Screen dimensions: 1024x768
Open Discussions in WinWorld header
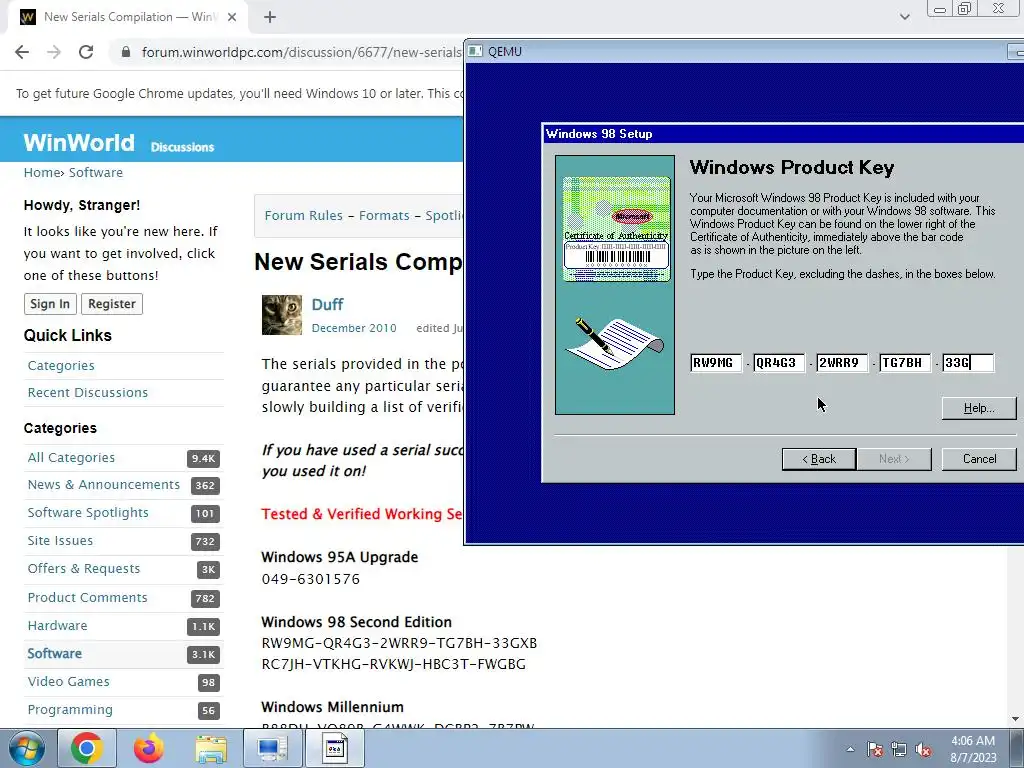coord(182,147)
